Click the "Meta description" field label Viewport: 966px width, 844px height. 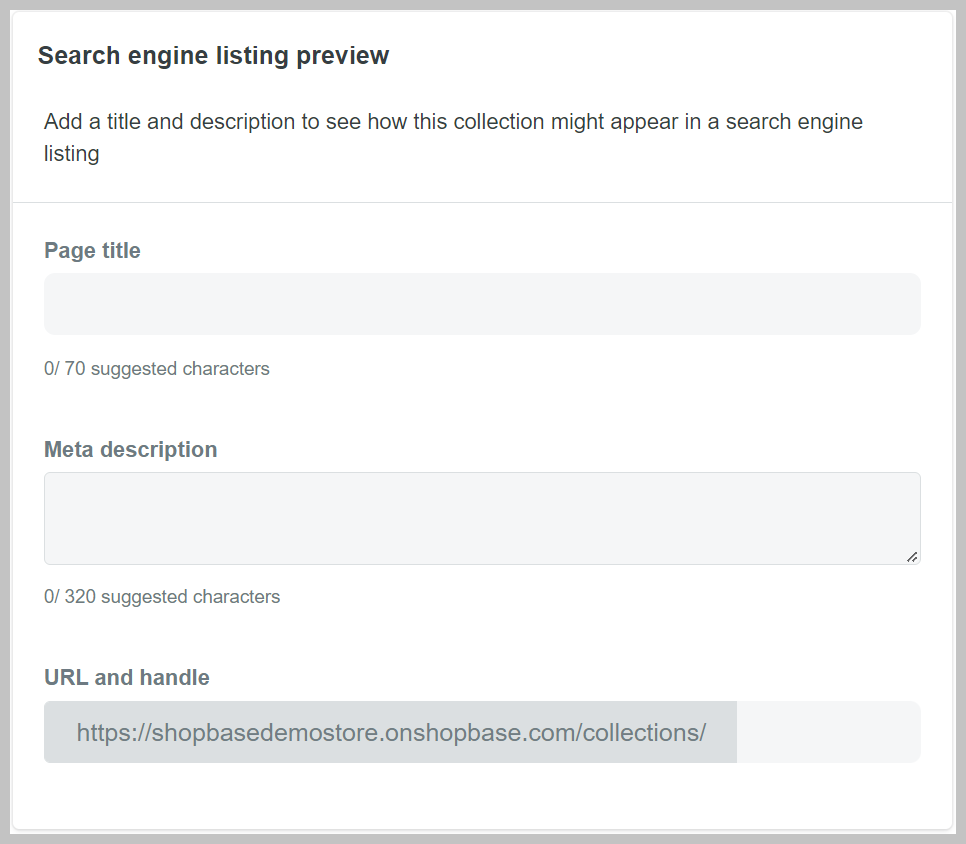[x=130, y=450]
